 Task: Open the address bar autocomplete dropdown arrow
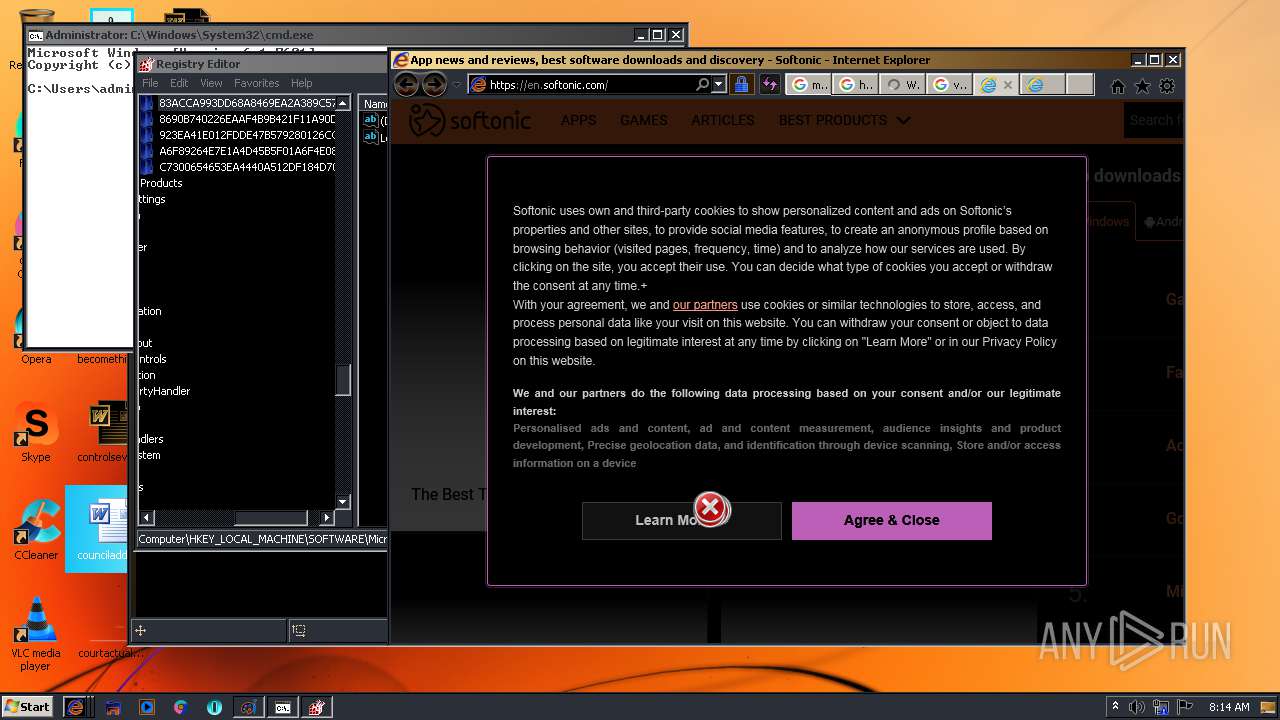[x=718, y=85]
